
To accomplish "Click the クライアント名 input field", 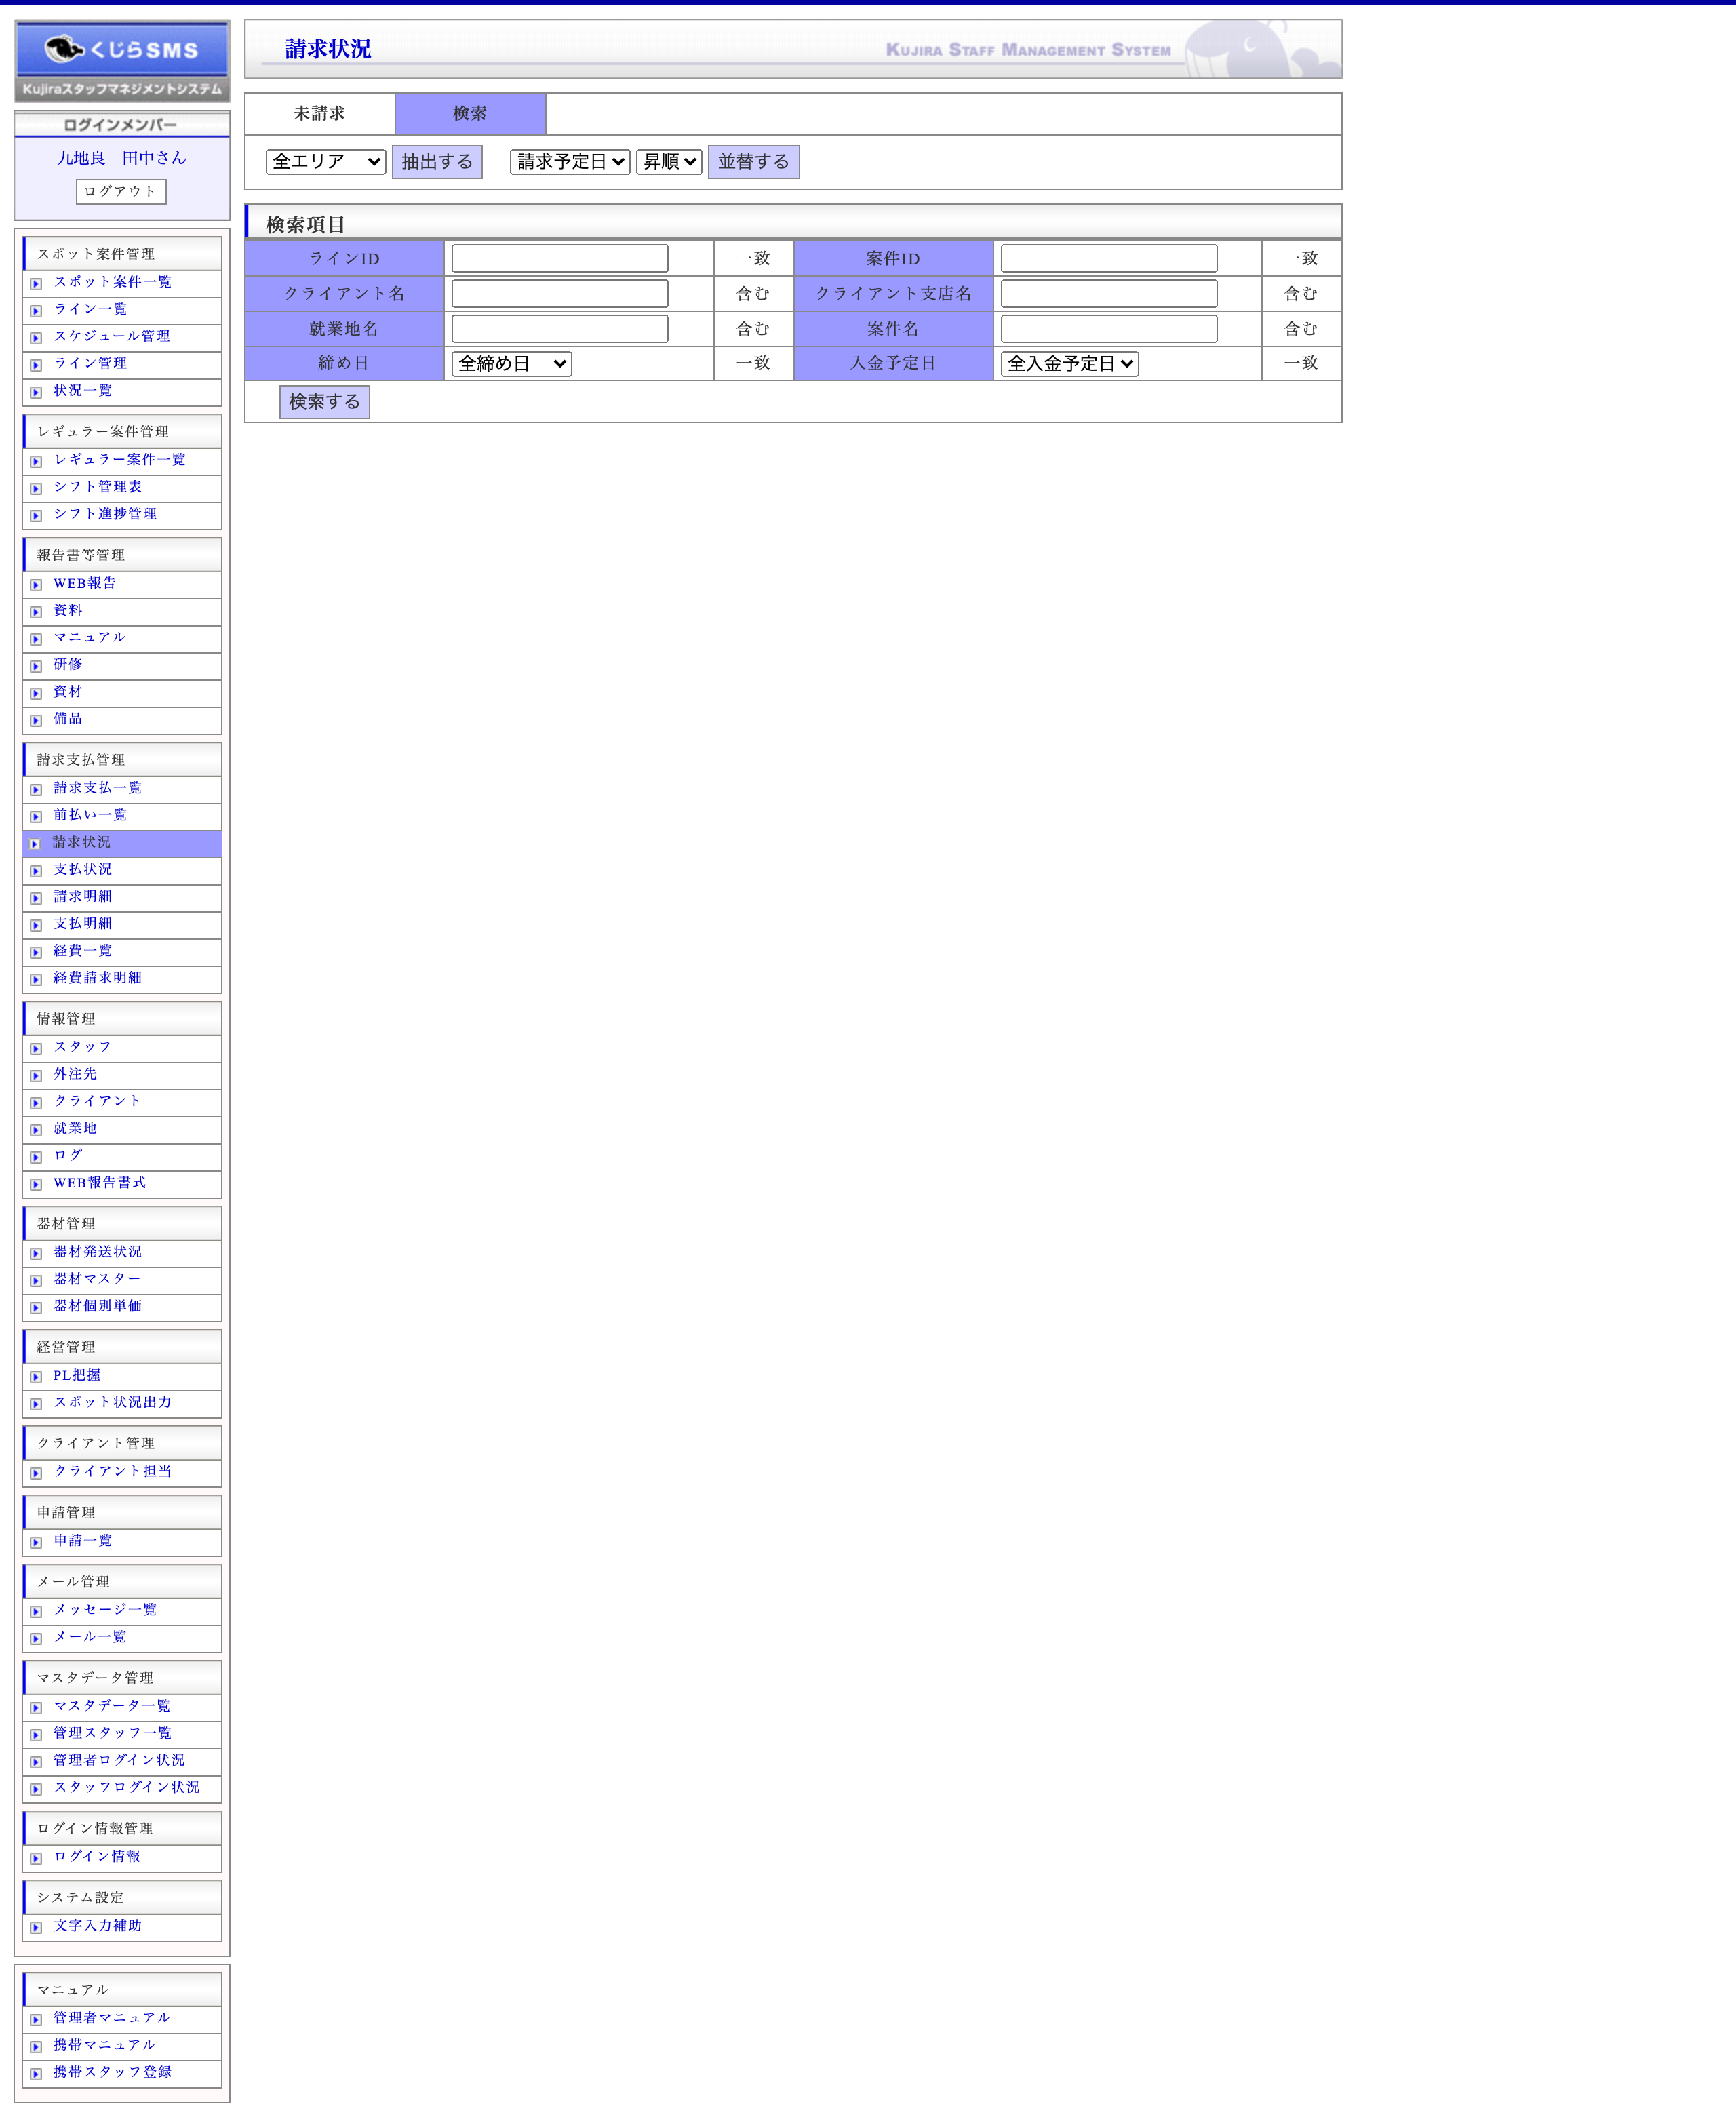I will point(559,294).
